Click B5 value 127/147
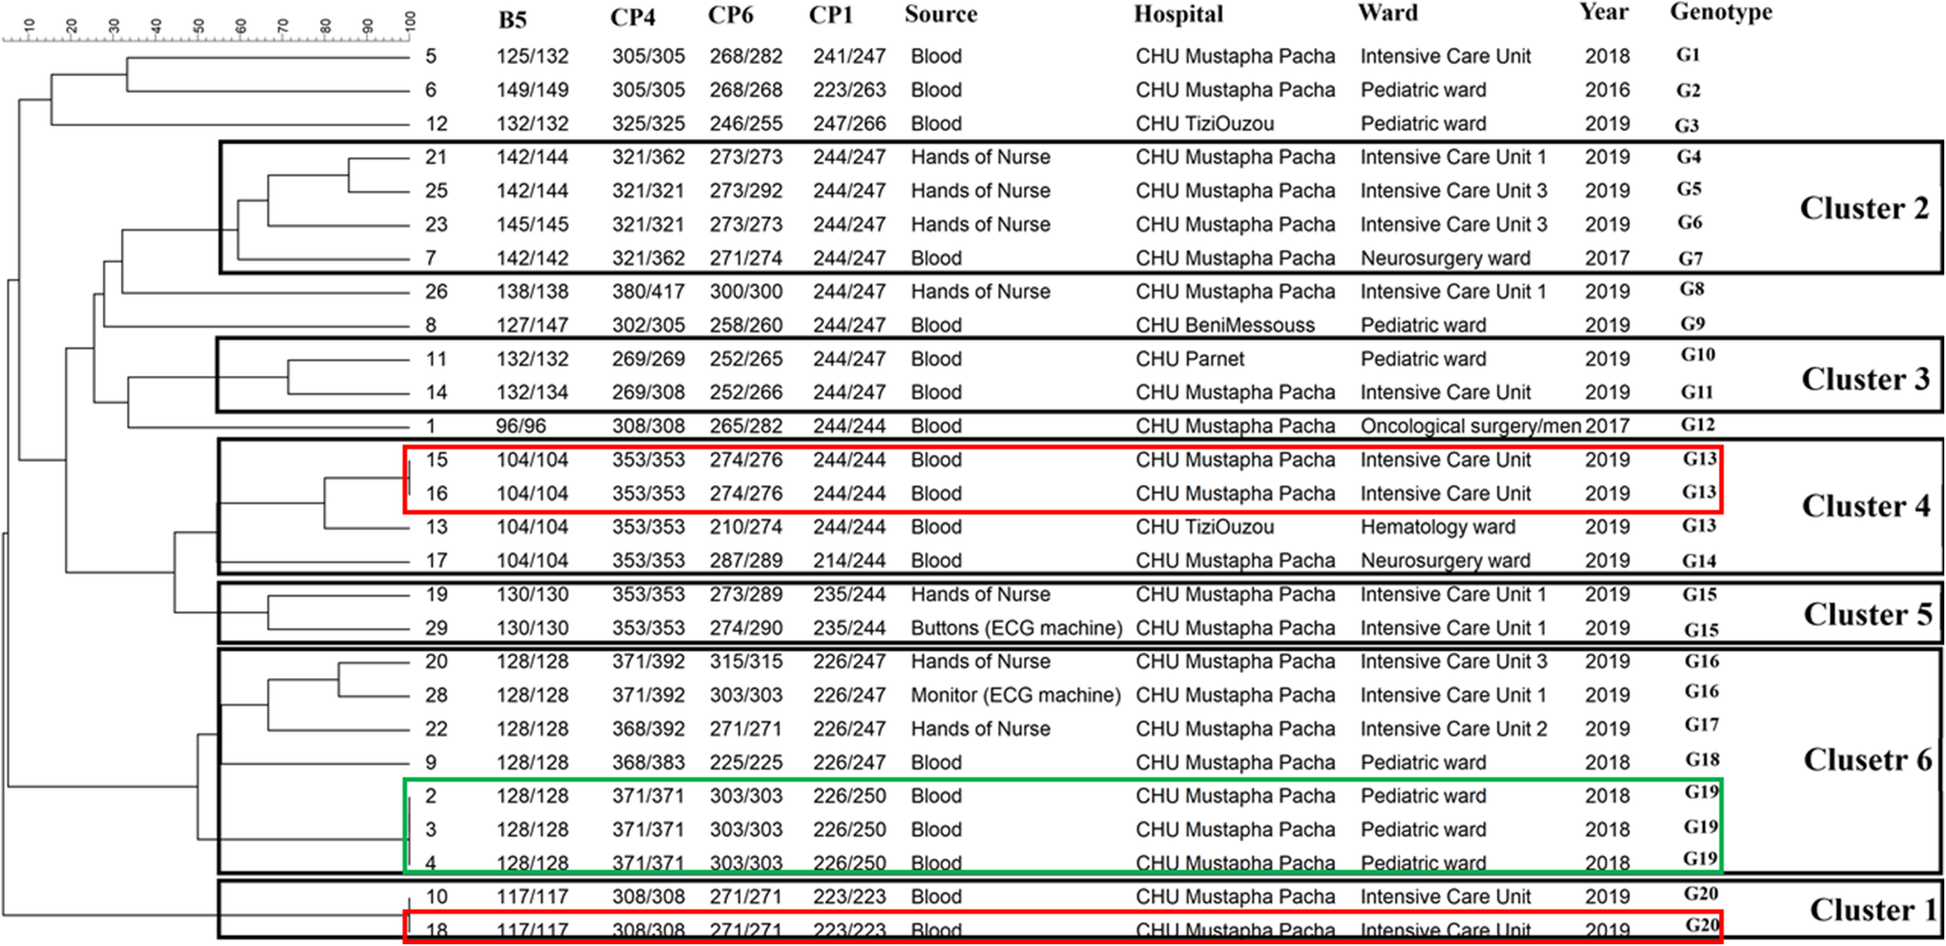Image resolution: width=1946 pixels, height=946 pixels. [x=533, y=326]
